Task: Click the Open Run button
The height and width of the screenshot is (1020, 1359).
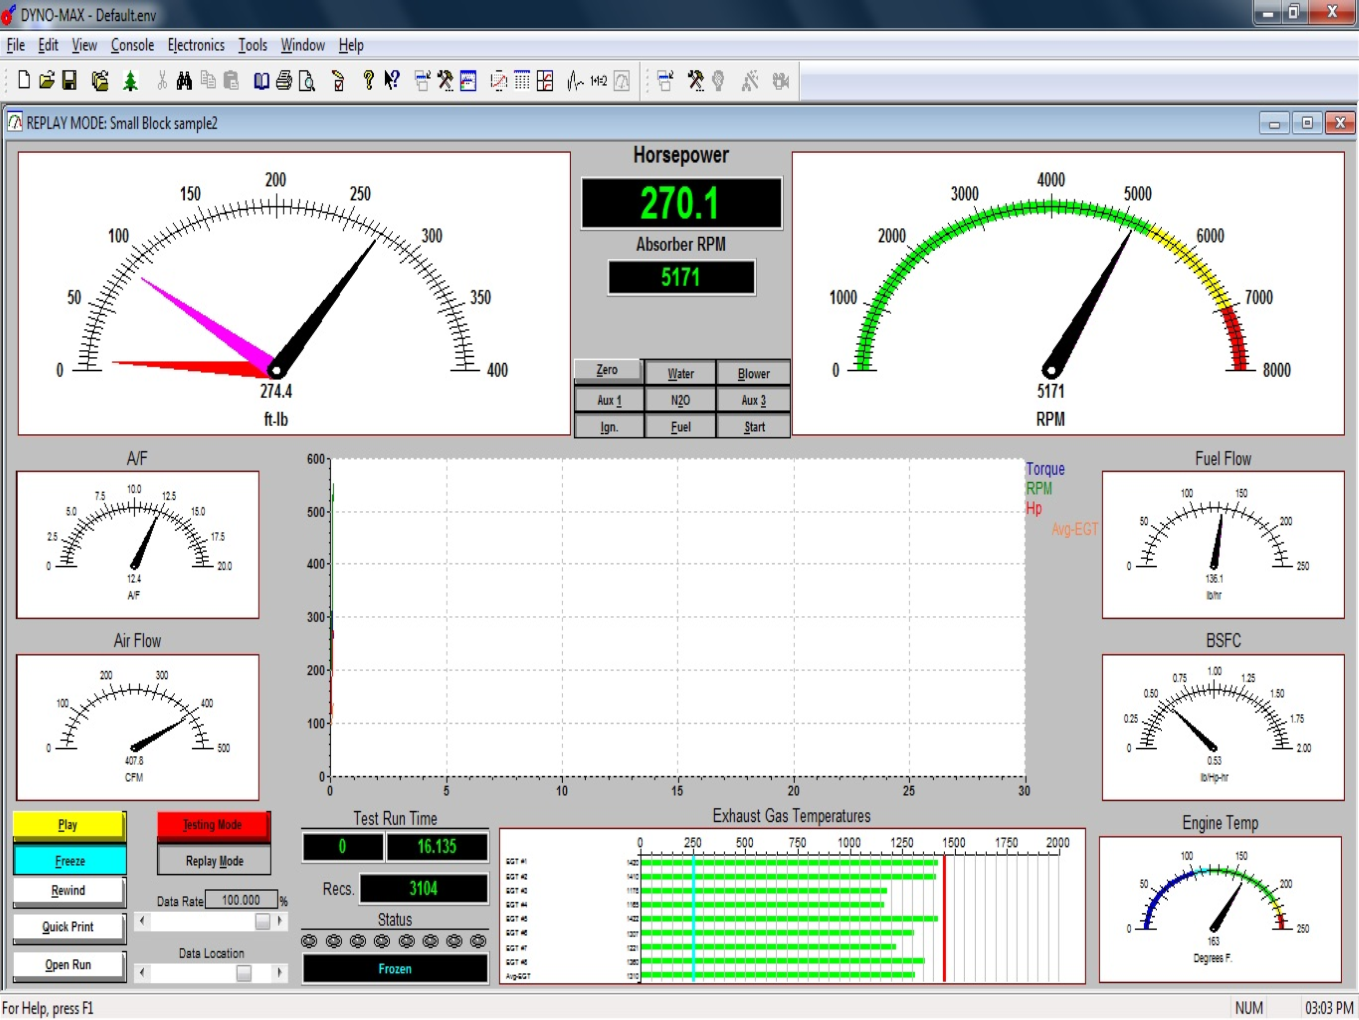Action: point(69,965)
